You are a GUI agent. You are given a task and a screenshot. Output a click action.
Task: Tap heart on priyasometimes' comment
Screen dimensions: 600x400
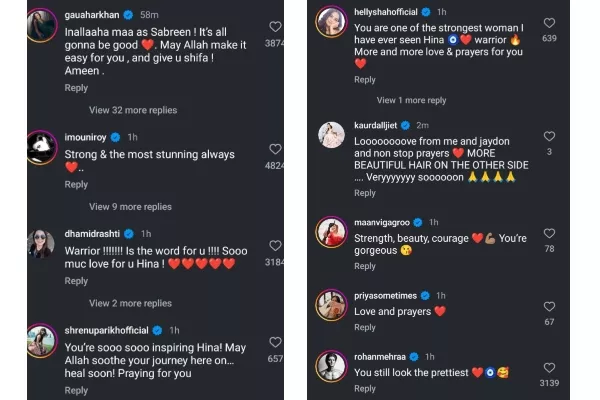click(x=549, y=305)
